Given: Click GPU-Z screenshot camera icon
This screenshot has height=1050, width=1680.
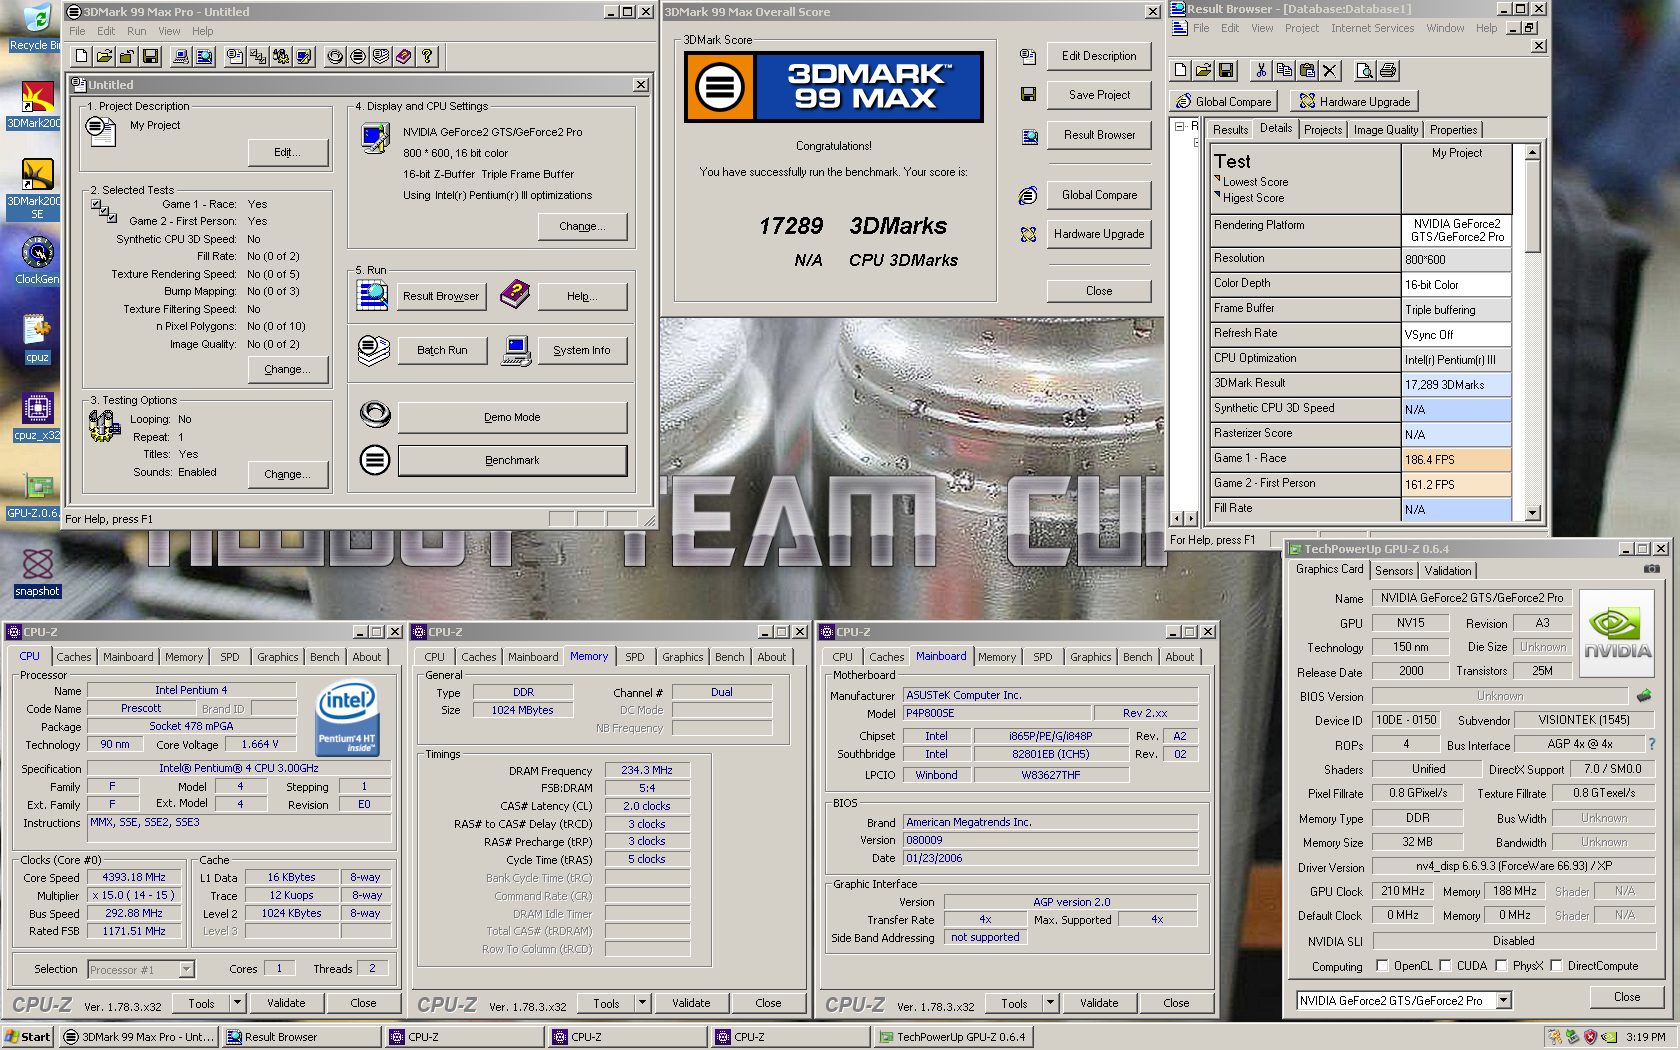Looking at the screenshot, I should coord(1652,569).
